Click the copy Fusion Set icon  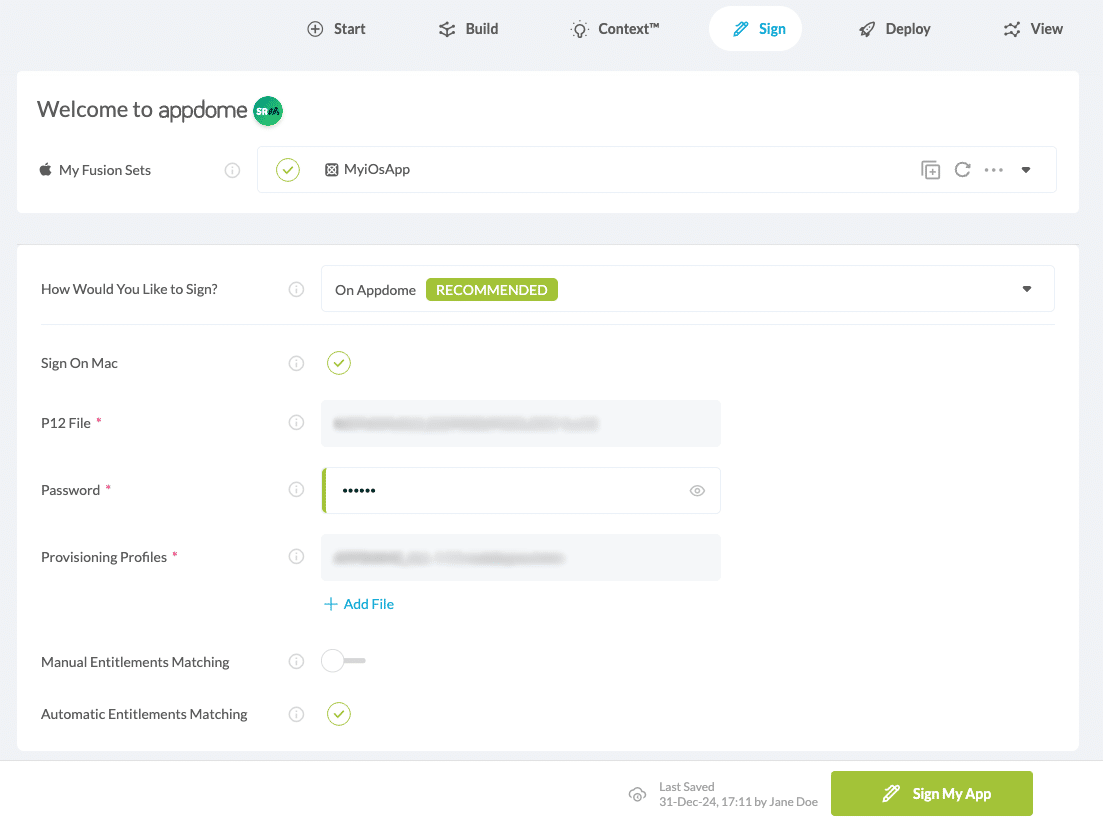coord(930,170)
